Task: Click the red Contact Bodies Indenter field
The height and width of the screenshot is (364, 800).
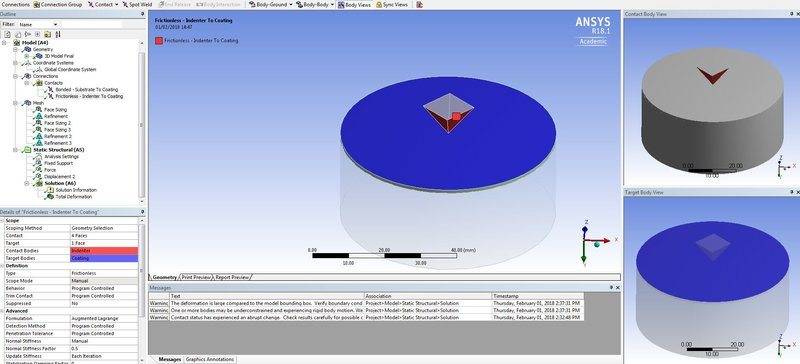Action: tap(104, 251)
